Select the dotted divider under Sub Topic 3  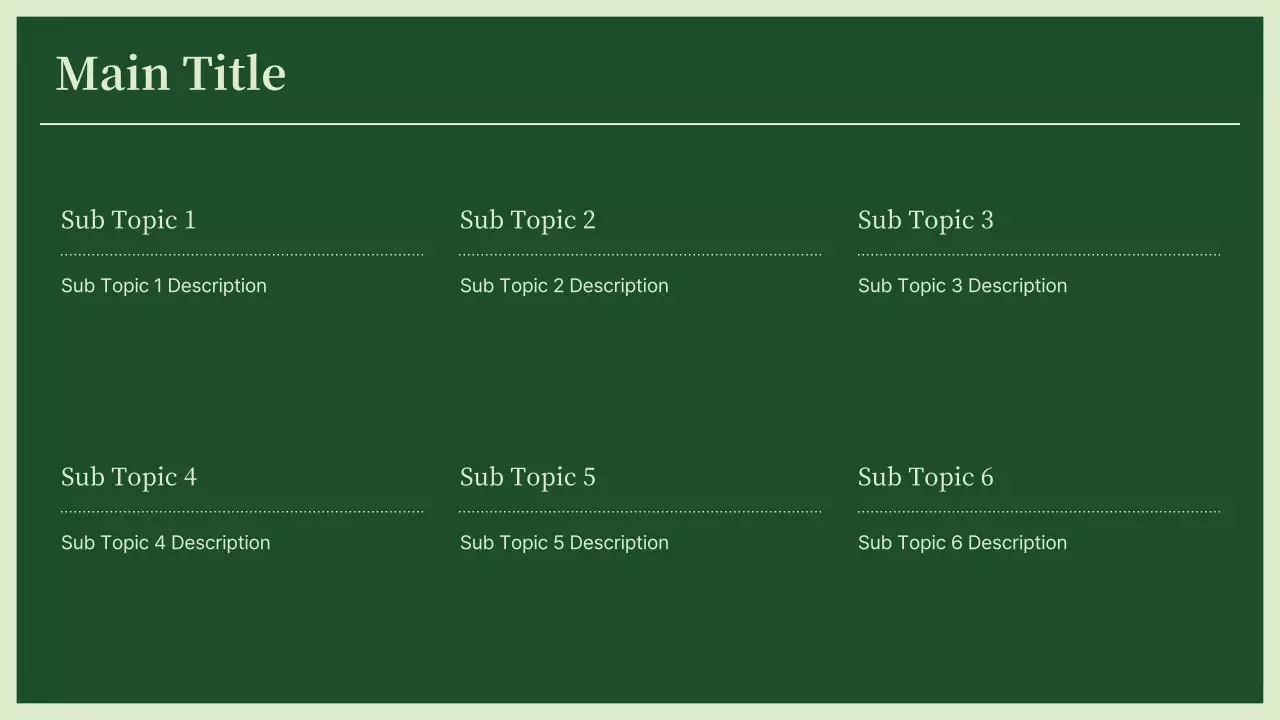point(1039,255)
